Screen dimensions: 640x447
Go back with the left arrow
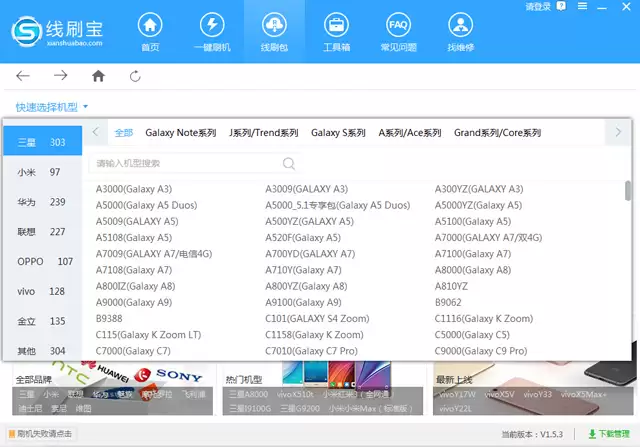point(23,76)
